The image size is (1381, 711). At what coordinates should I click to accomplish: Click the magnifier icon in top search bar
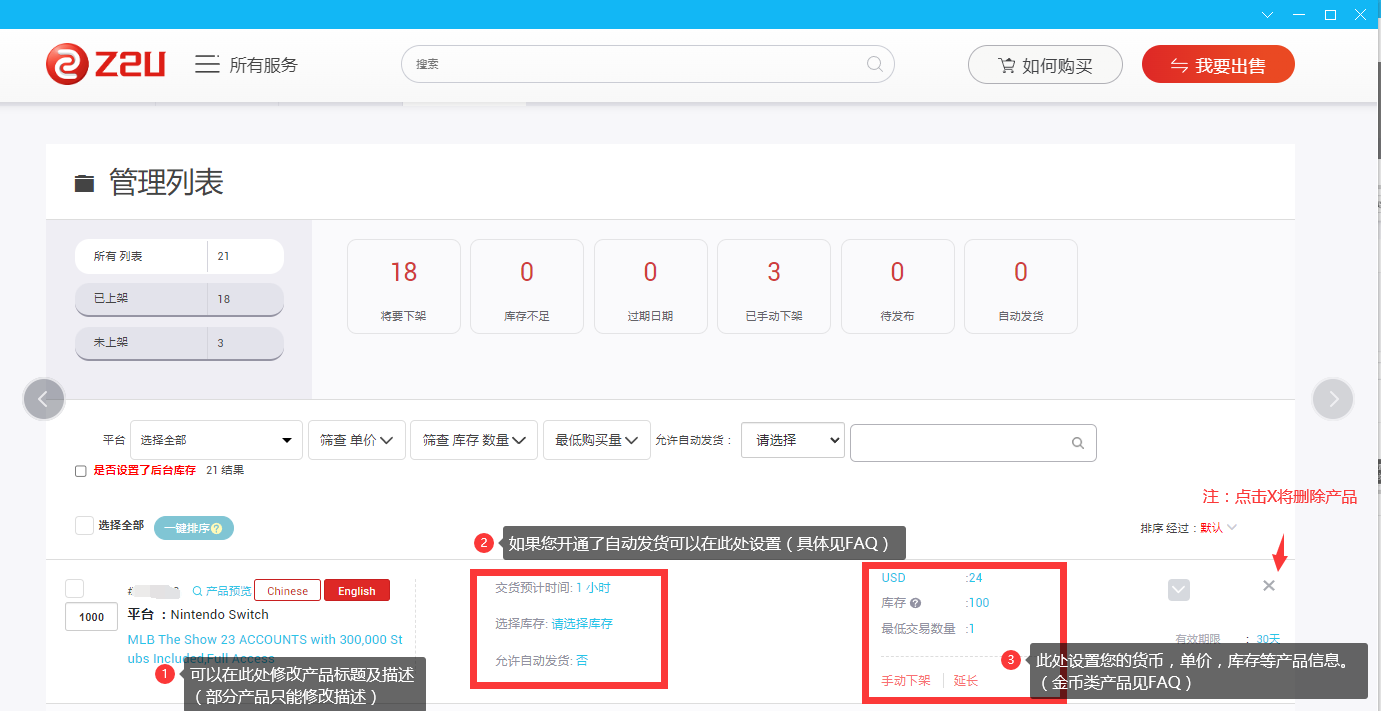tap(874, 64)
